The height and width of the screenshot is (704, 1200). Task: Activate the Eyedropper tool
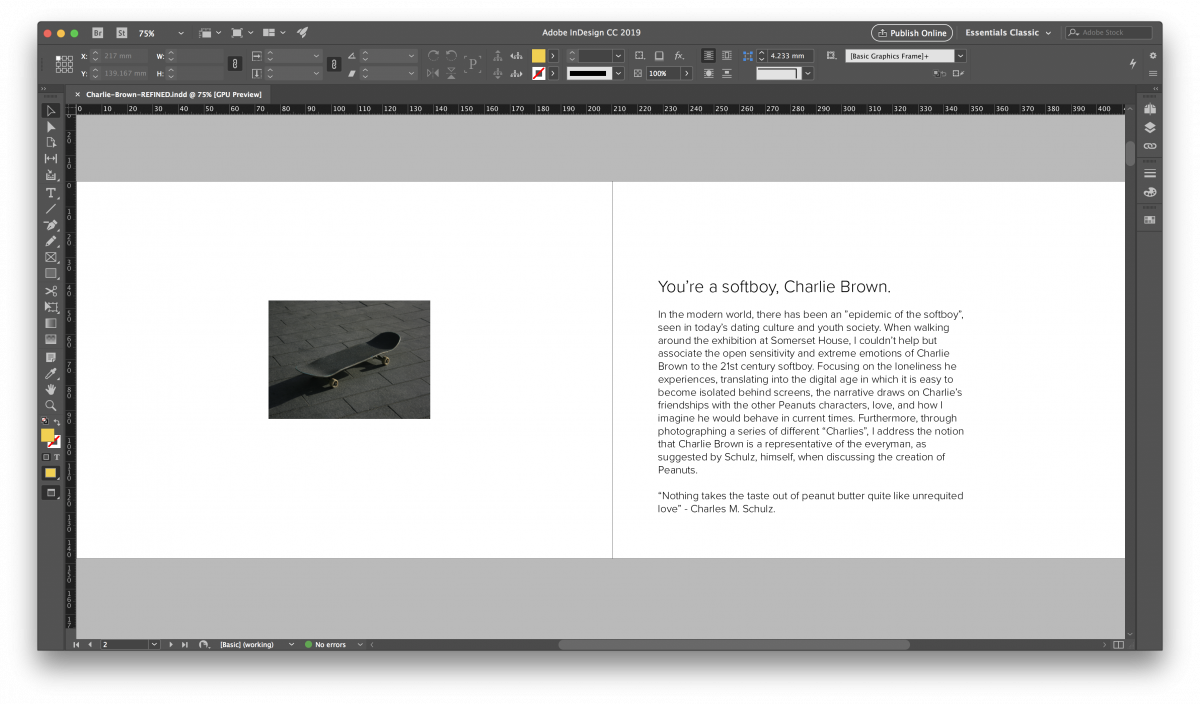tap(51, 373)
